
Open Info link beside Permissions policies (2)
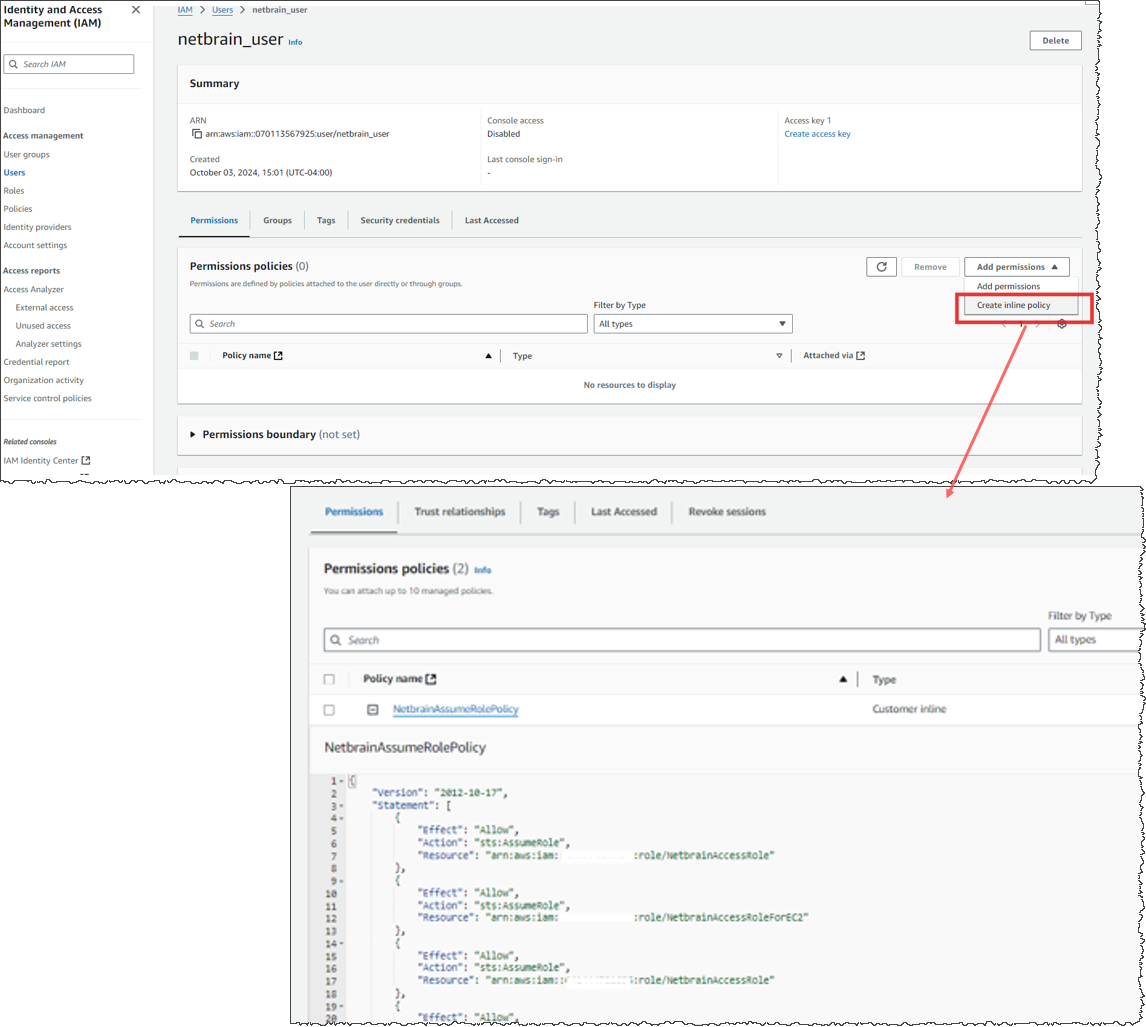click(x=482, y=570)
